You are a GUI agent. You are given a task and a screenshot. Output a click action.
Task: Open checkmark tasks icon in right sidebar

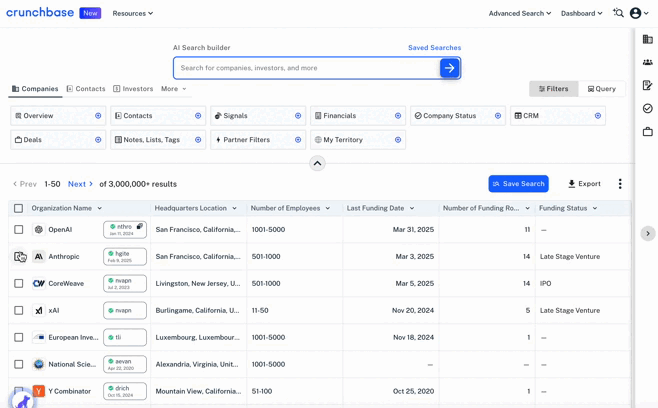(x=648, y=108)
